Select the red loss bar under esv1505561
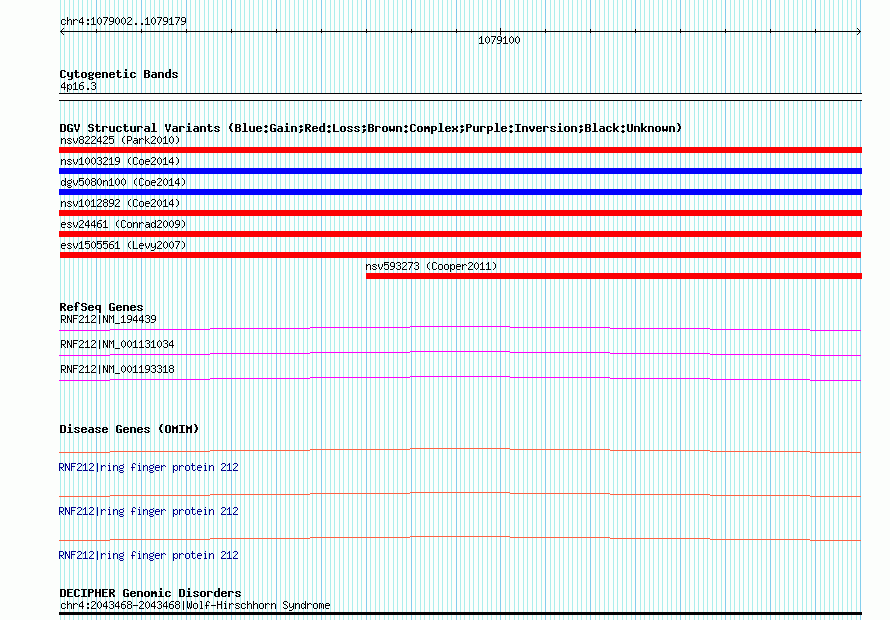 460,255
